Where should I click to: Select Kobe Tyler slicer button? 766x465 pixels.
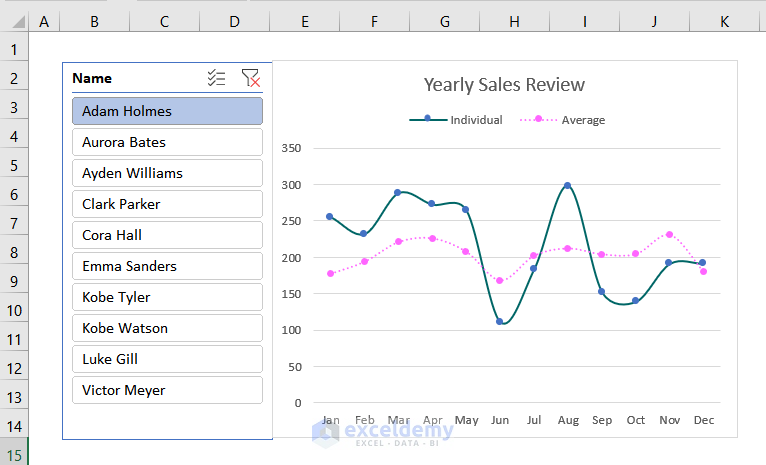pyautogui.click(x=167, y=297)
